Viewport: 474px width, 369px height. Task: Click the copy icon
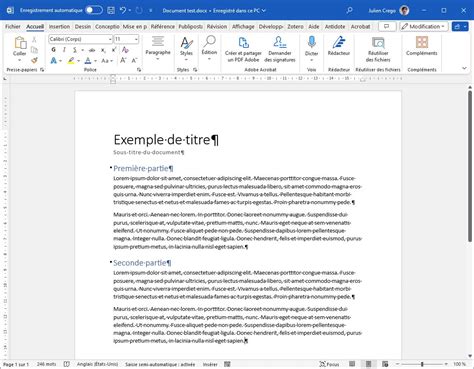[x=34, y=50]
